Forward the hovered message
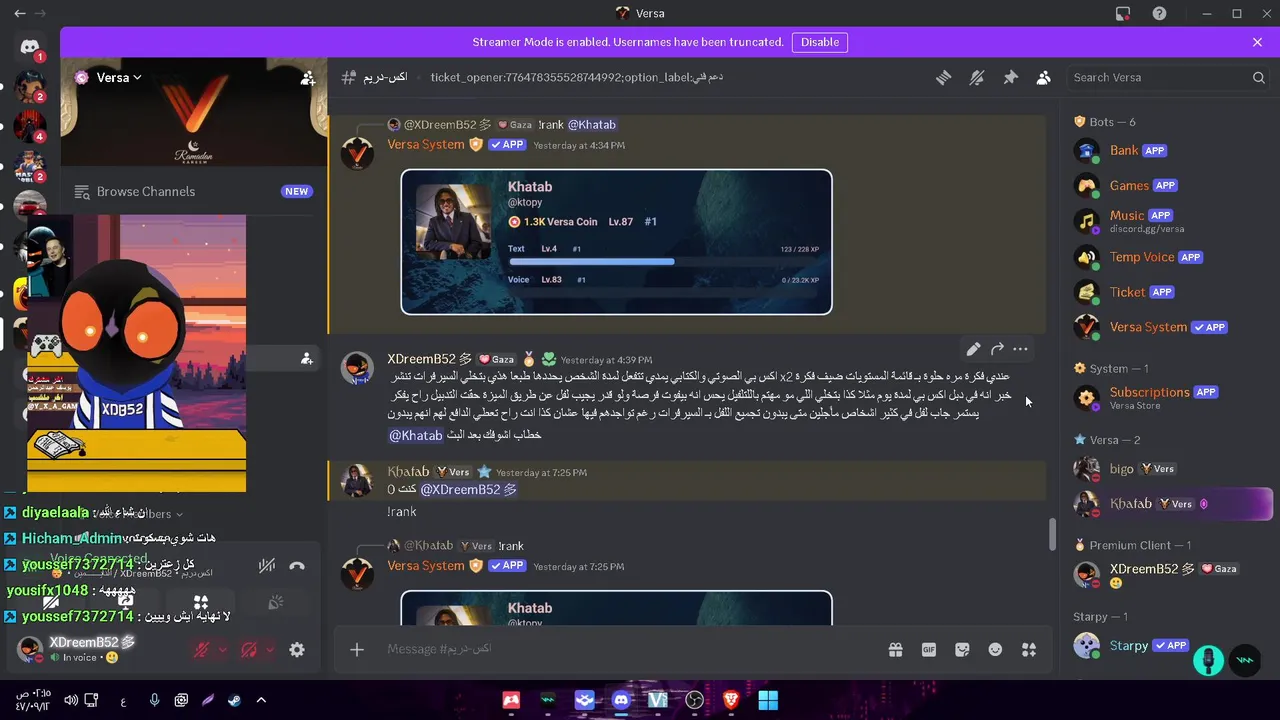The image size is (1280, 720). (x=997, y=349)
